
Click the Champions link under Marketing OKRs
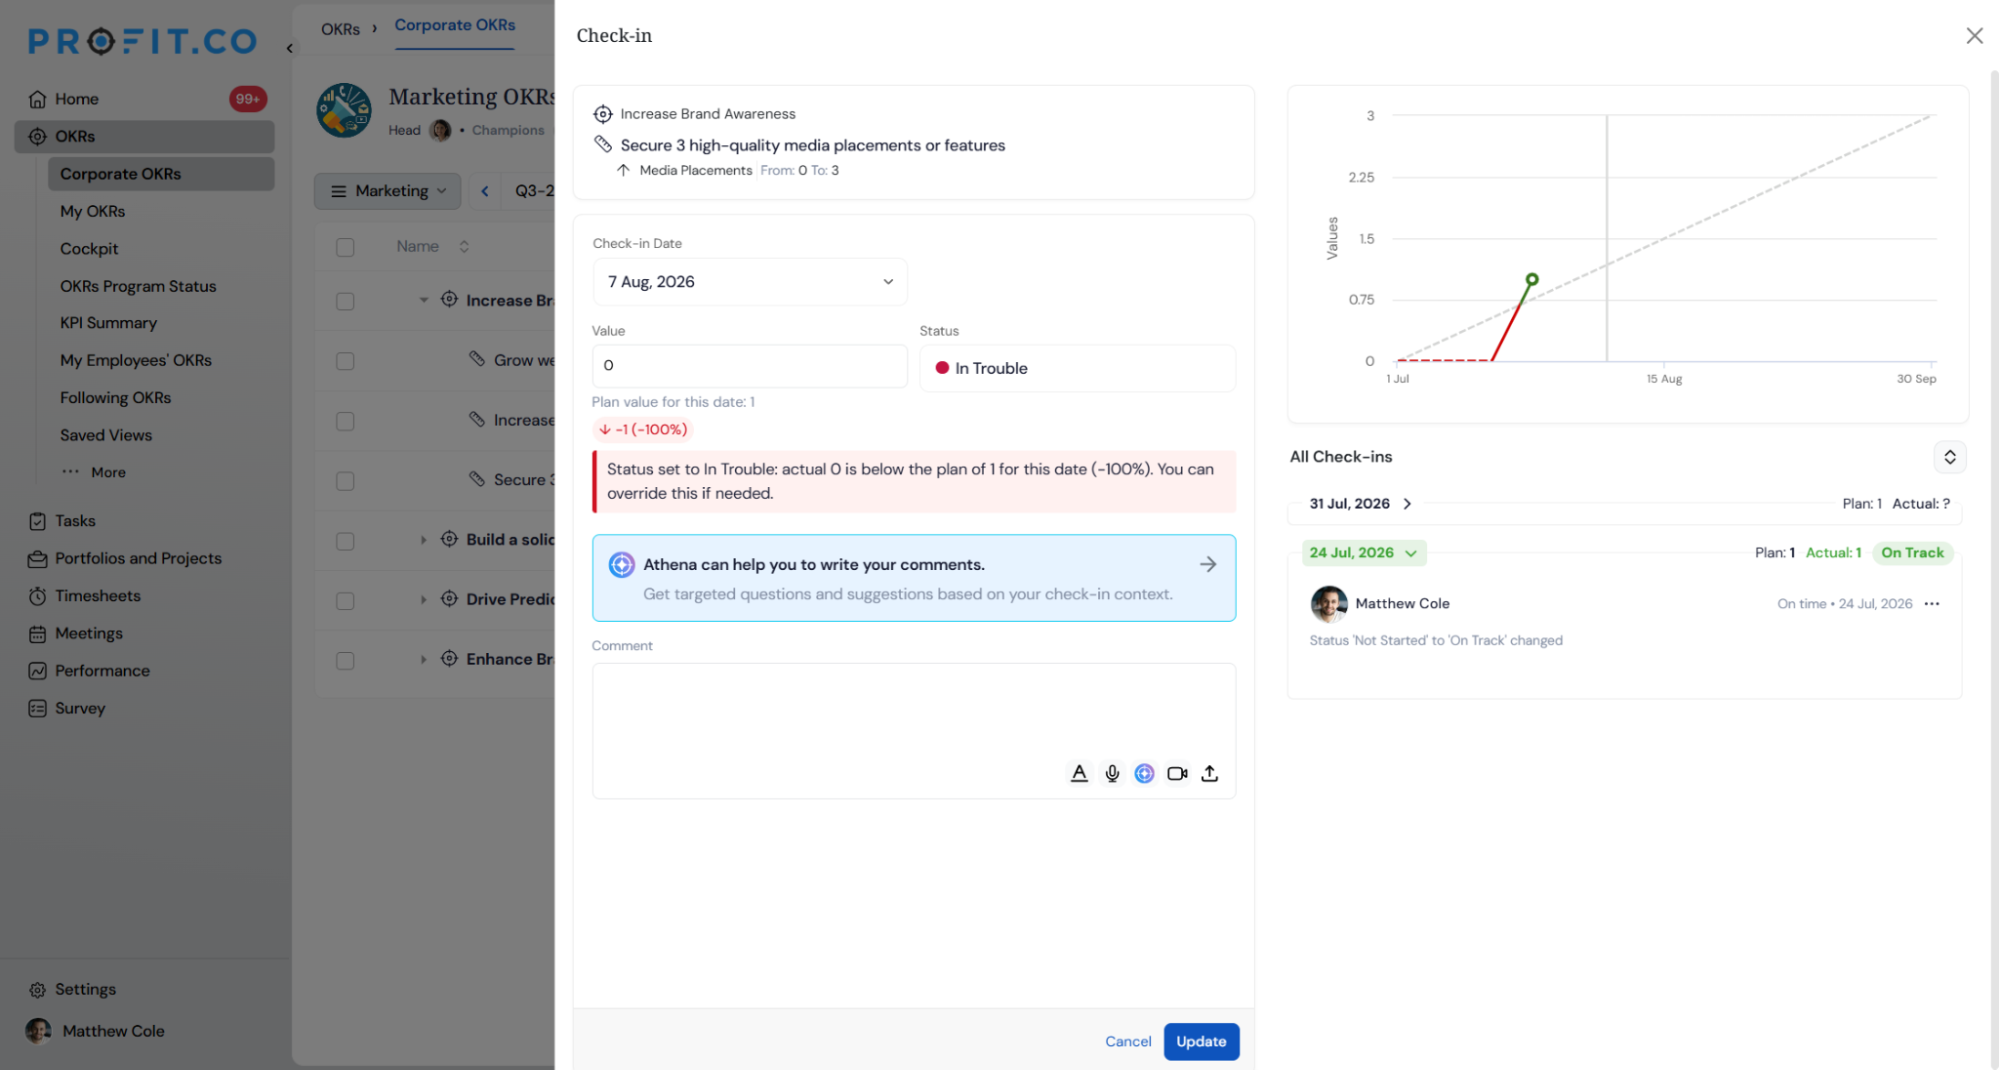pos(508,130)
